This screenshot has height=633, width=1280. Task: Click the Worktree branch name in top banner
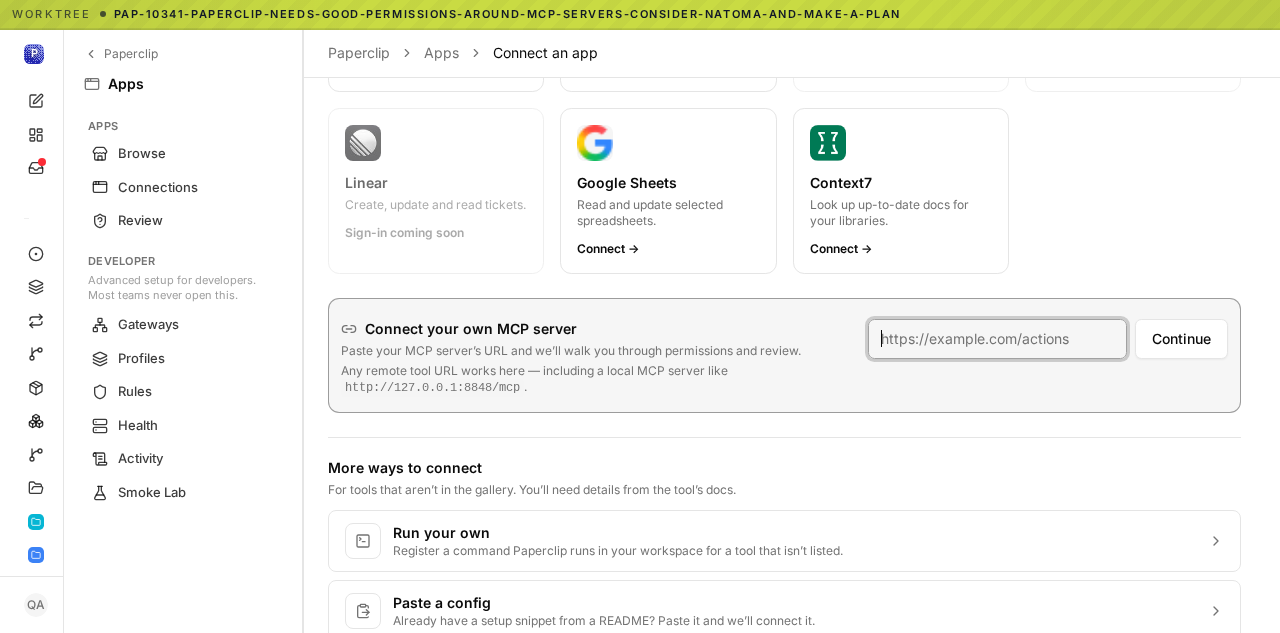click(507, 14)
